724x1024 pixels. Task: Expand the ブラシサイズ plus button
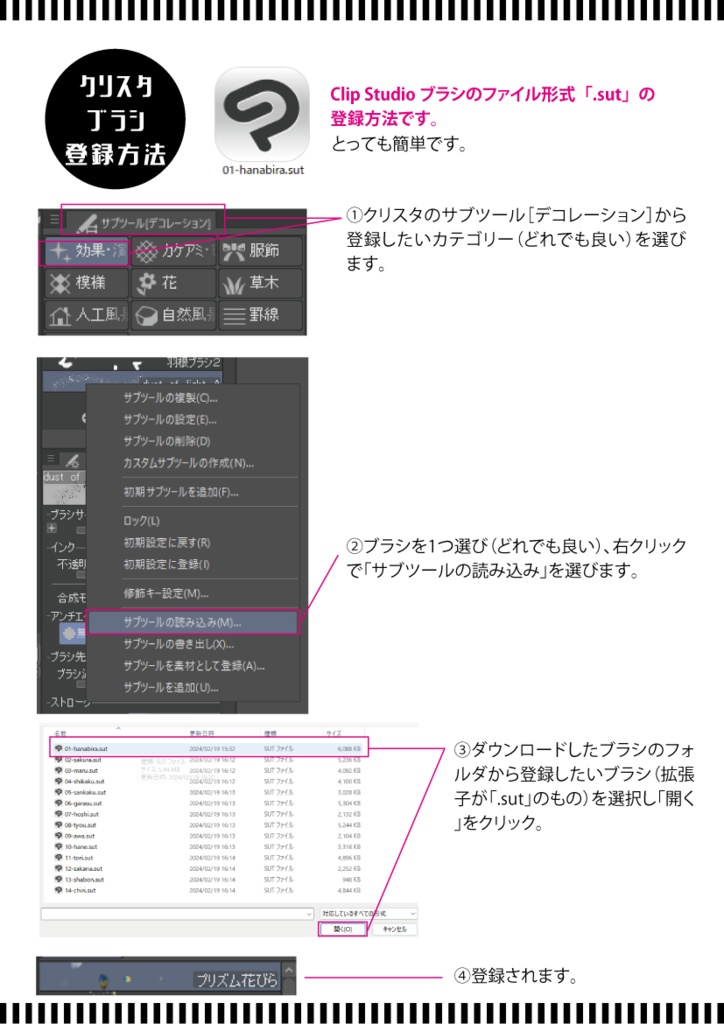(x=52, y=528)
